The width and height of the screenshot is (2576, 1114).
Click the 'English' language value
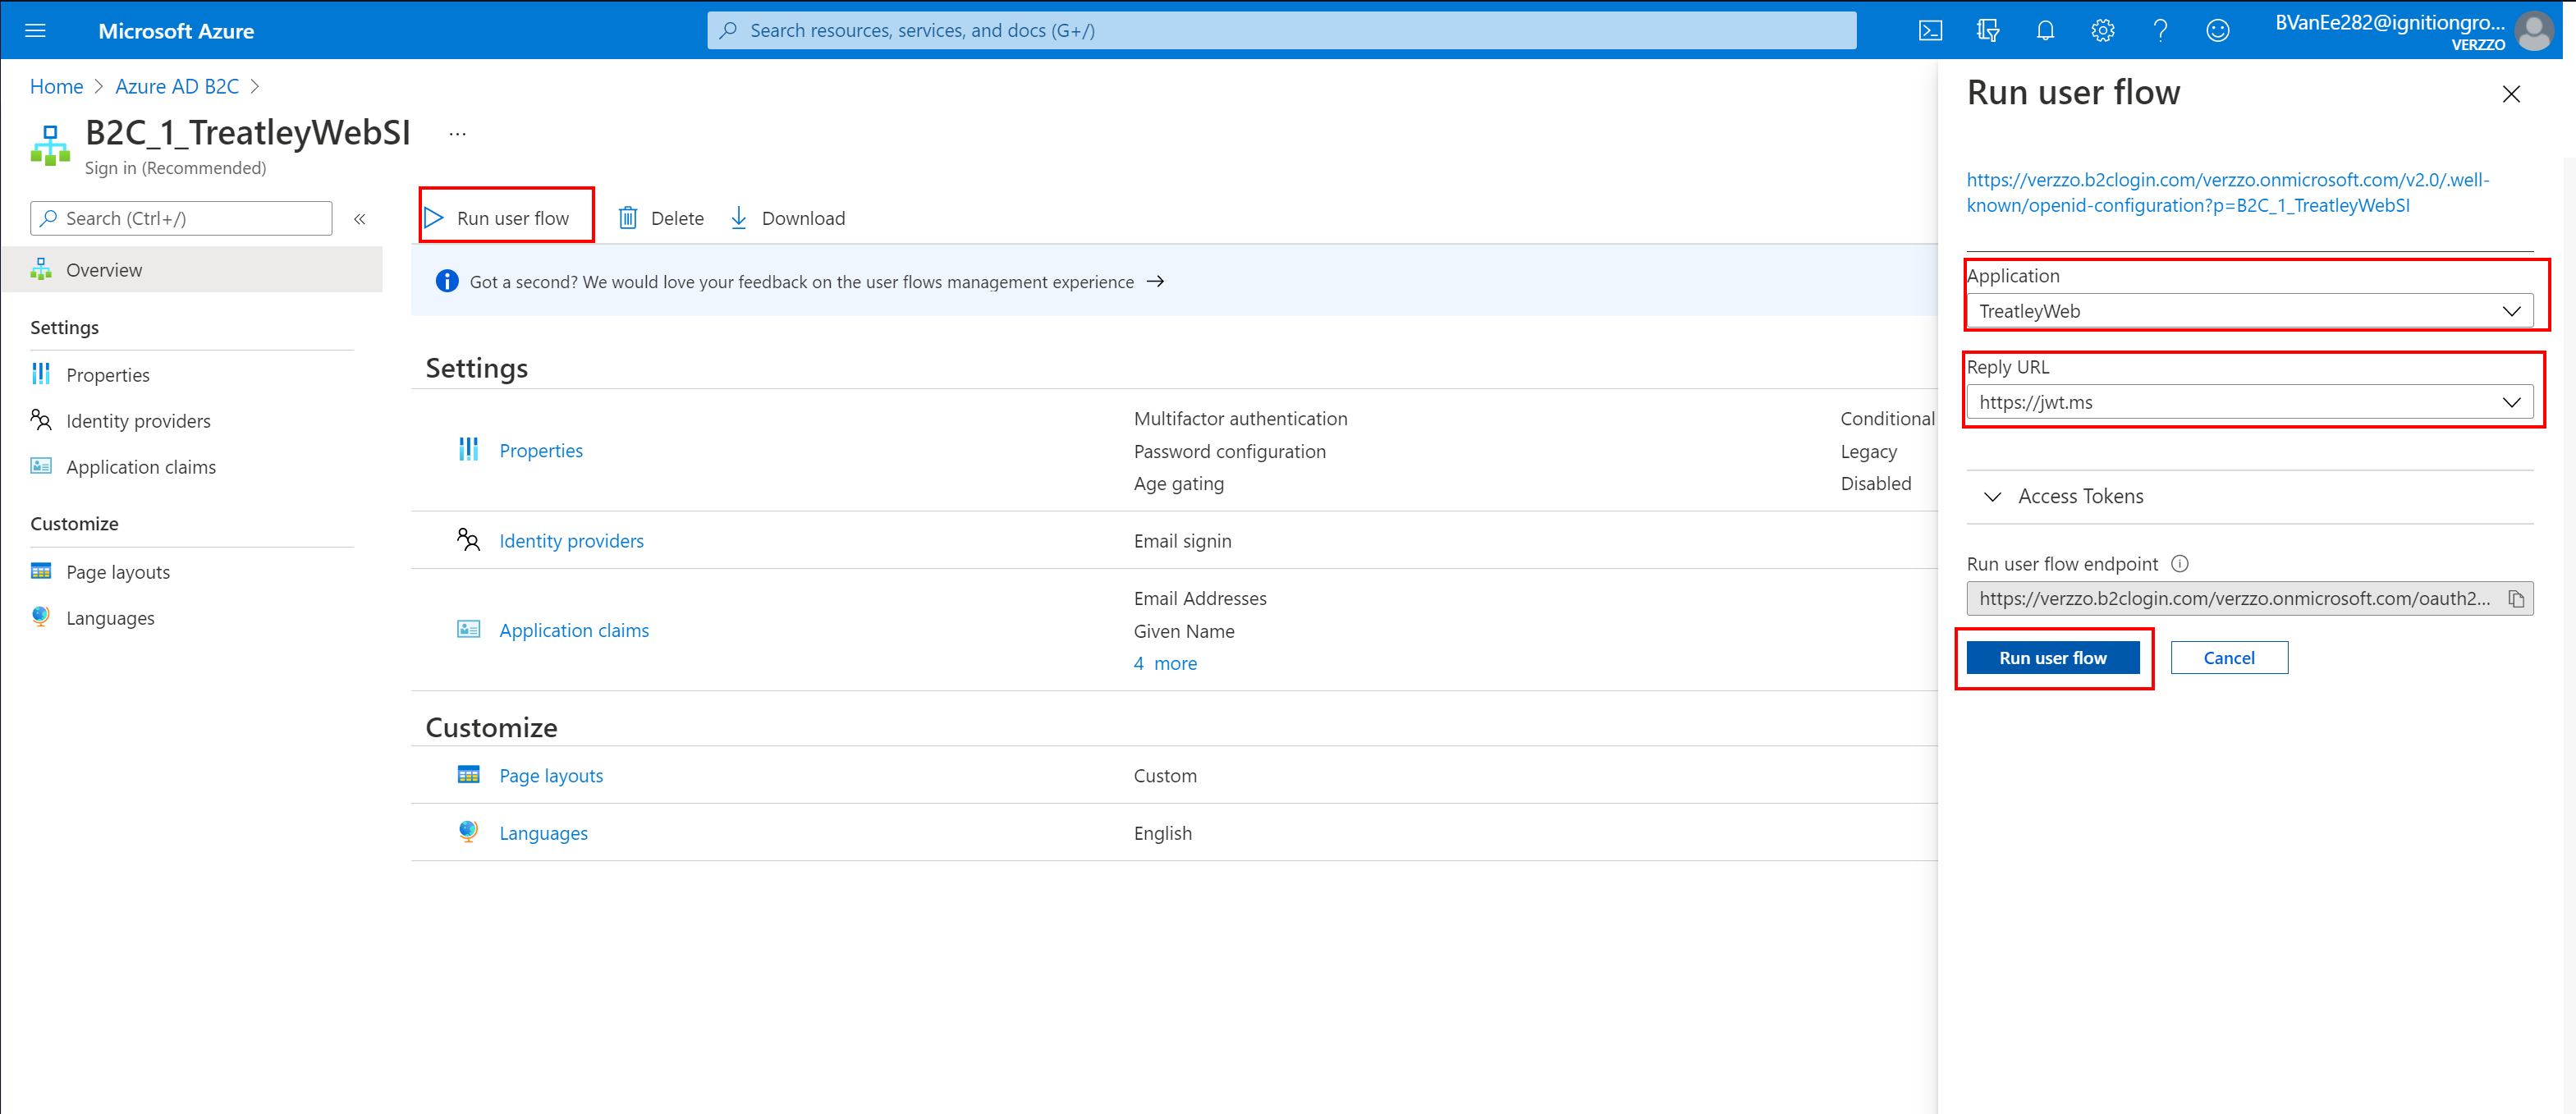pos(1162,834)
